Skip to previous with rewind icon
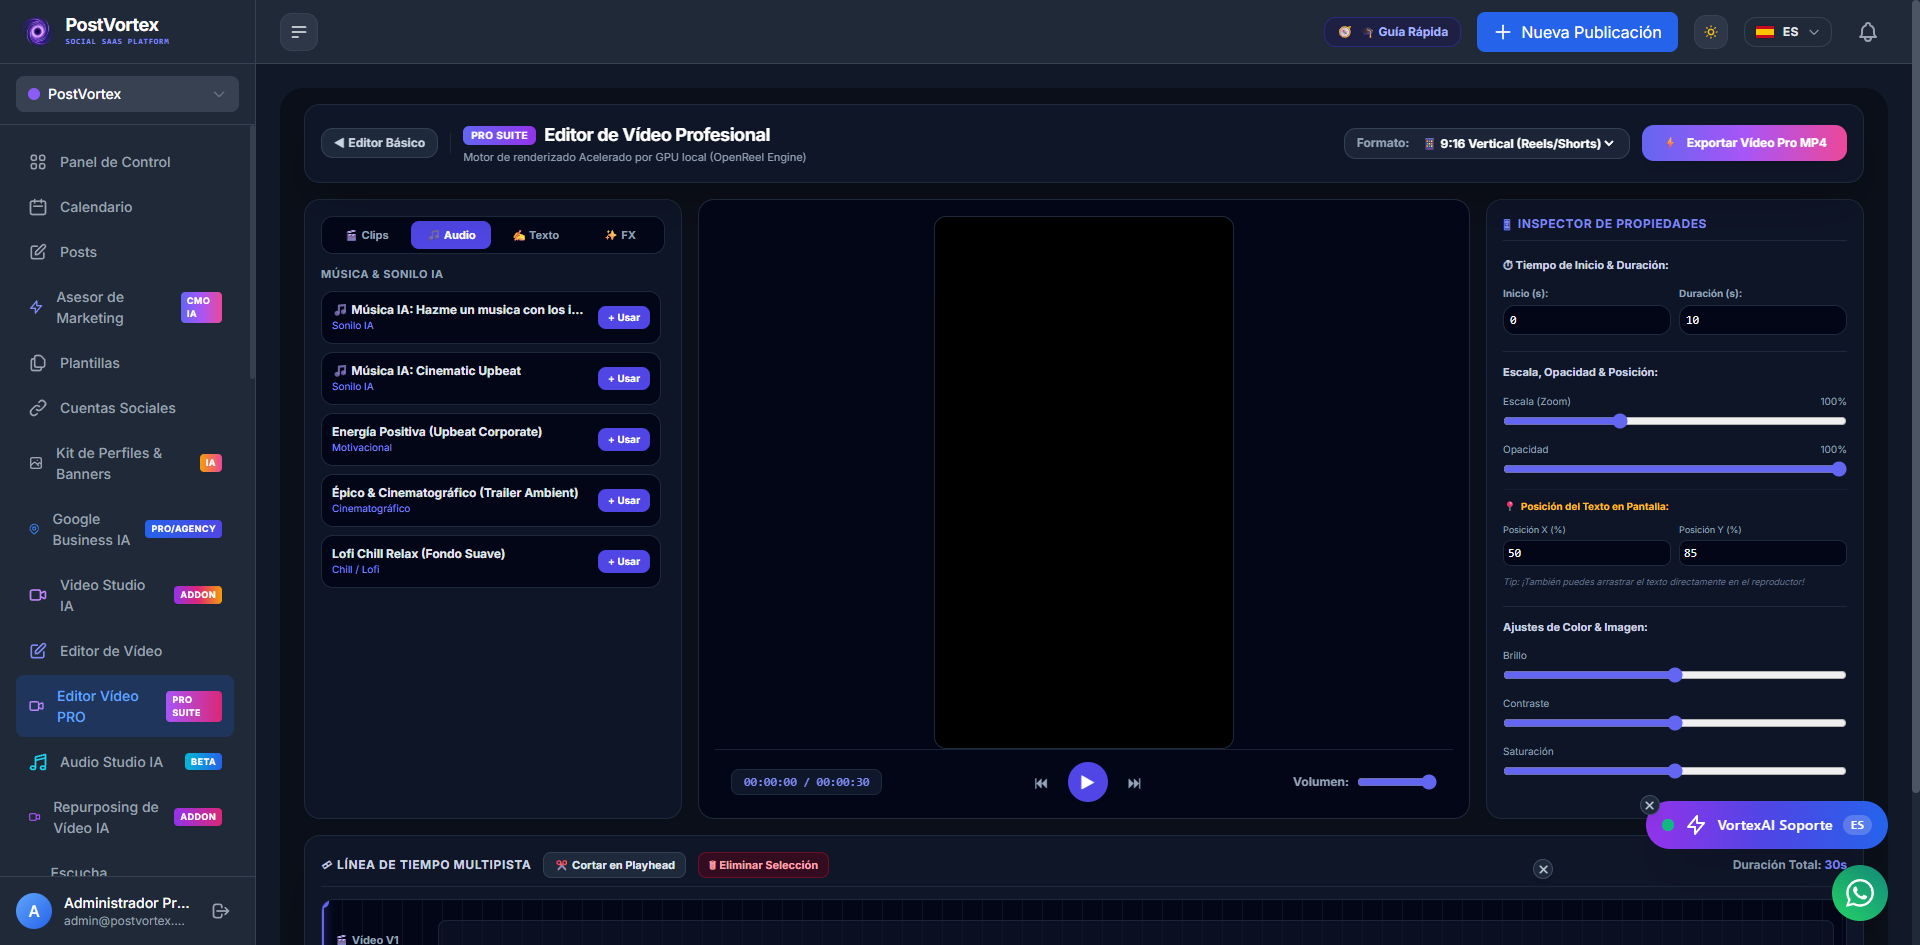Screen dimensions: 1920x945 (x=1041, y=783)
